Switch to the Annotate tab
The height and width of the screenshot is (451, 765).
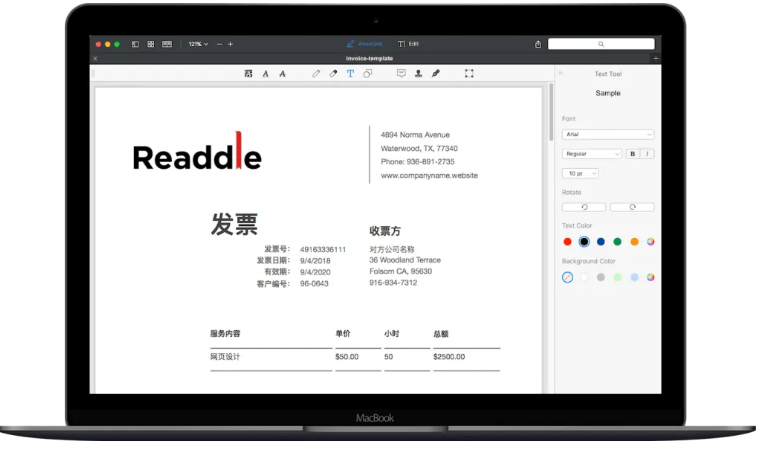click(x=364, y=44)
